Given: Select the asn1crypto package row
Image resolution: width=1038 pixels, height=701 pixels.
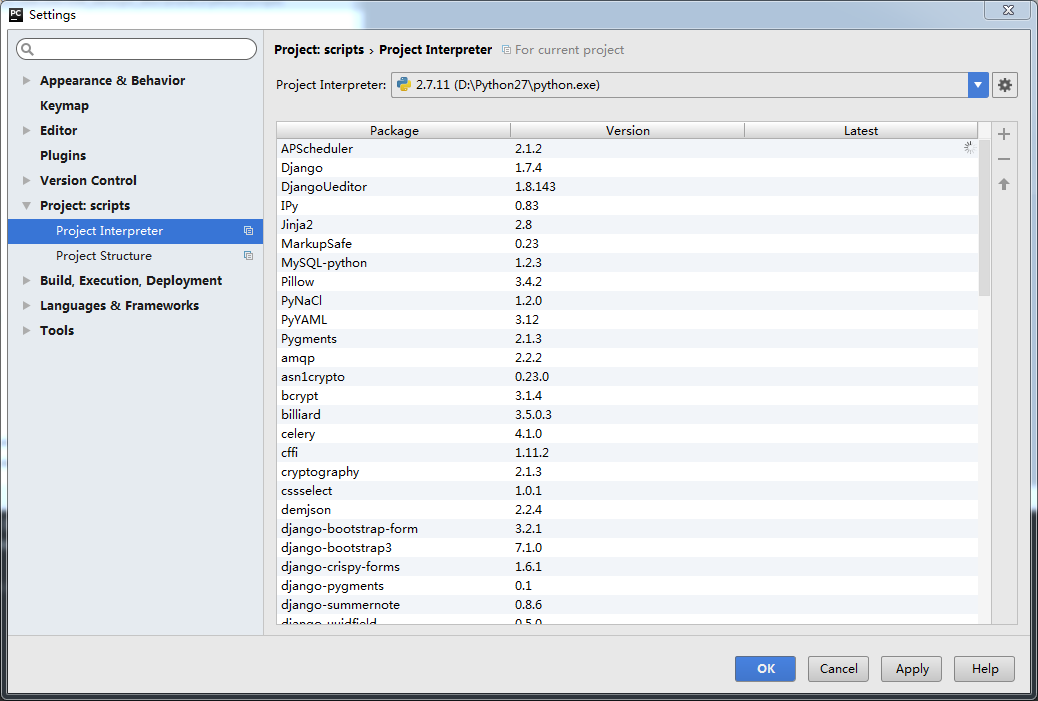Looking at the screenshot, I should click(x=627, y=377).
